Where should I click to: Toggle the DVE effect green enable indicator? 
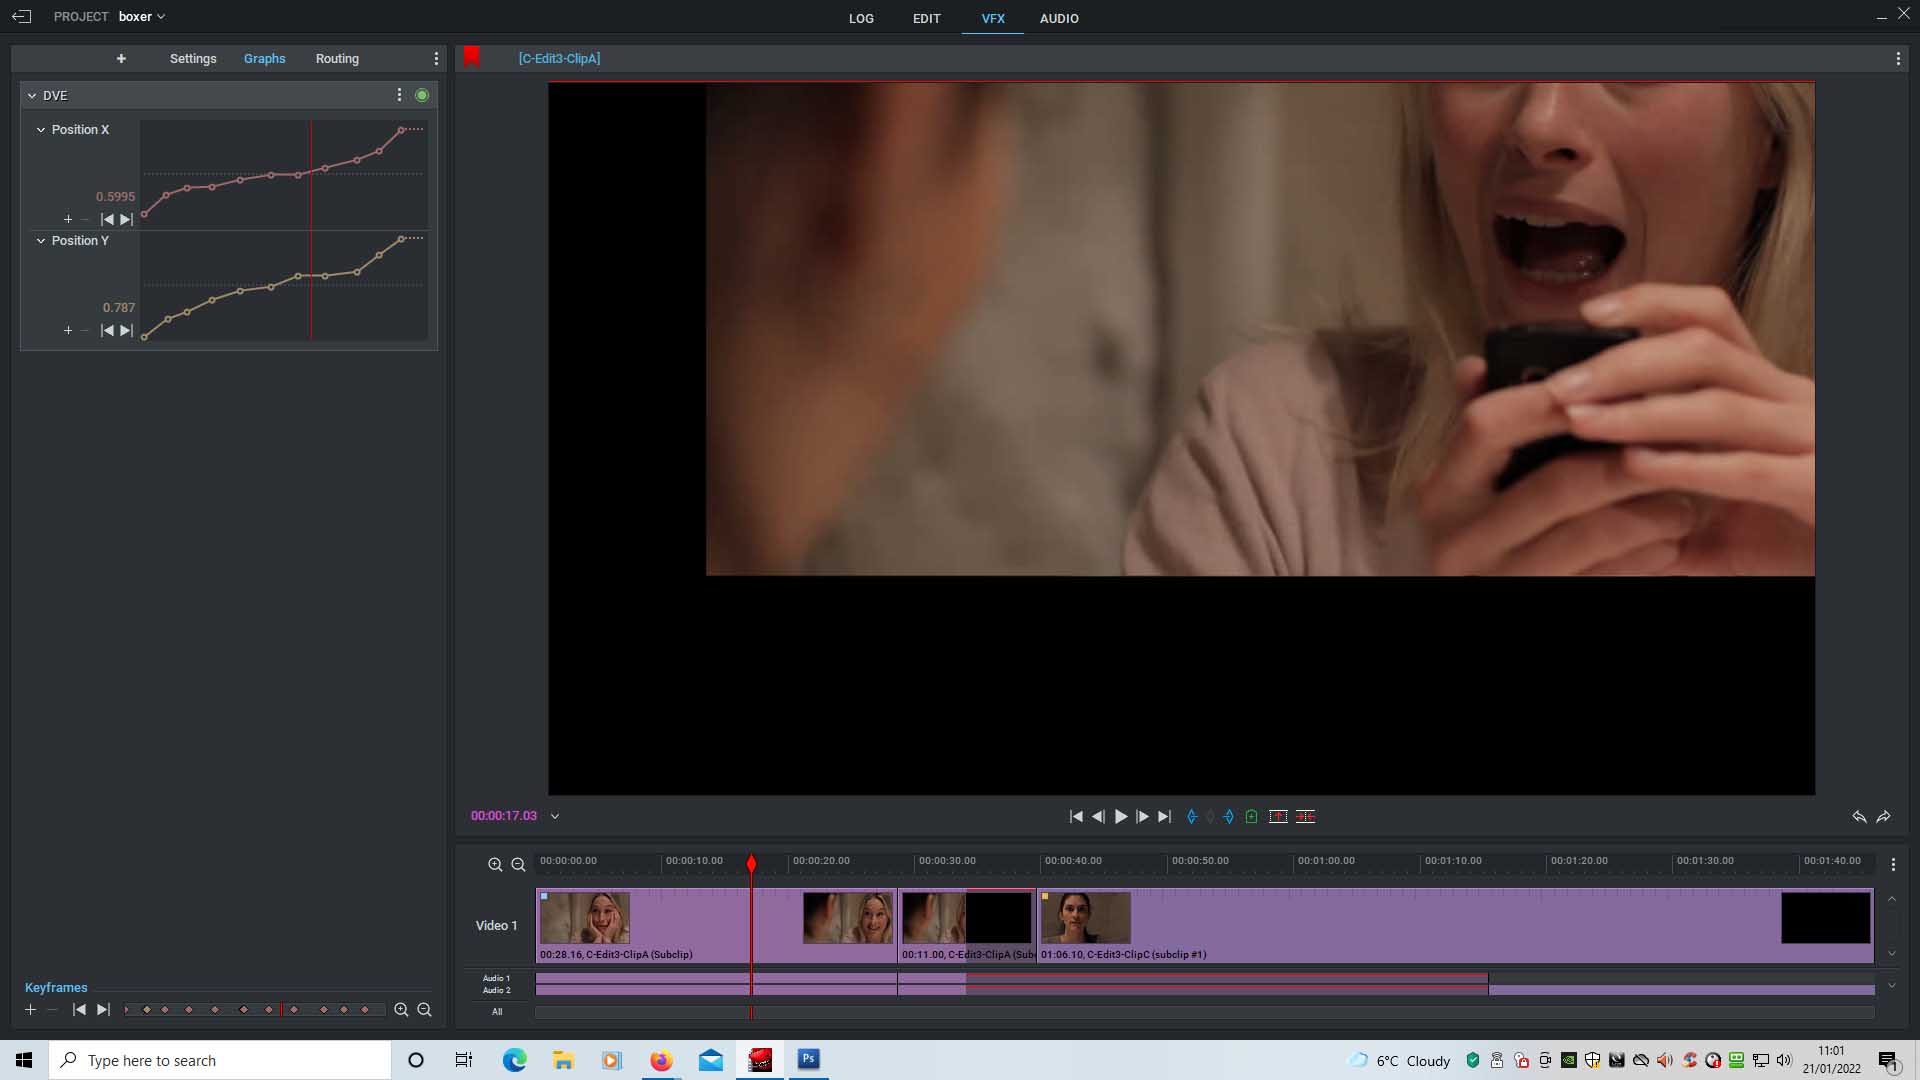422,95
